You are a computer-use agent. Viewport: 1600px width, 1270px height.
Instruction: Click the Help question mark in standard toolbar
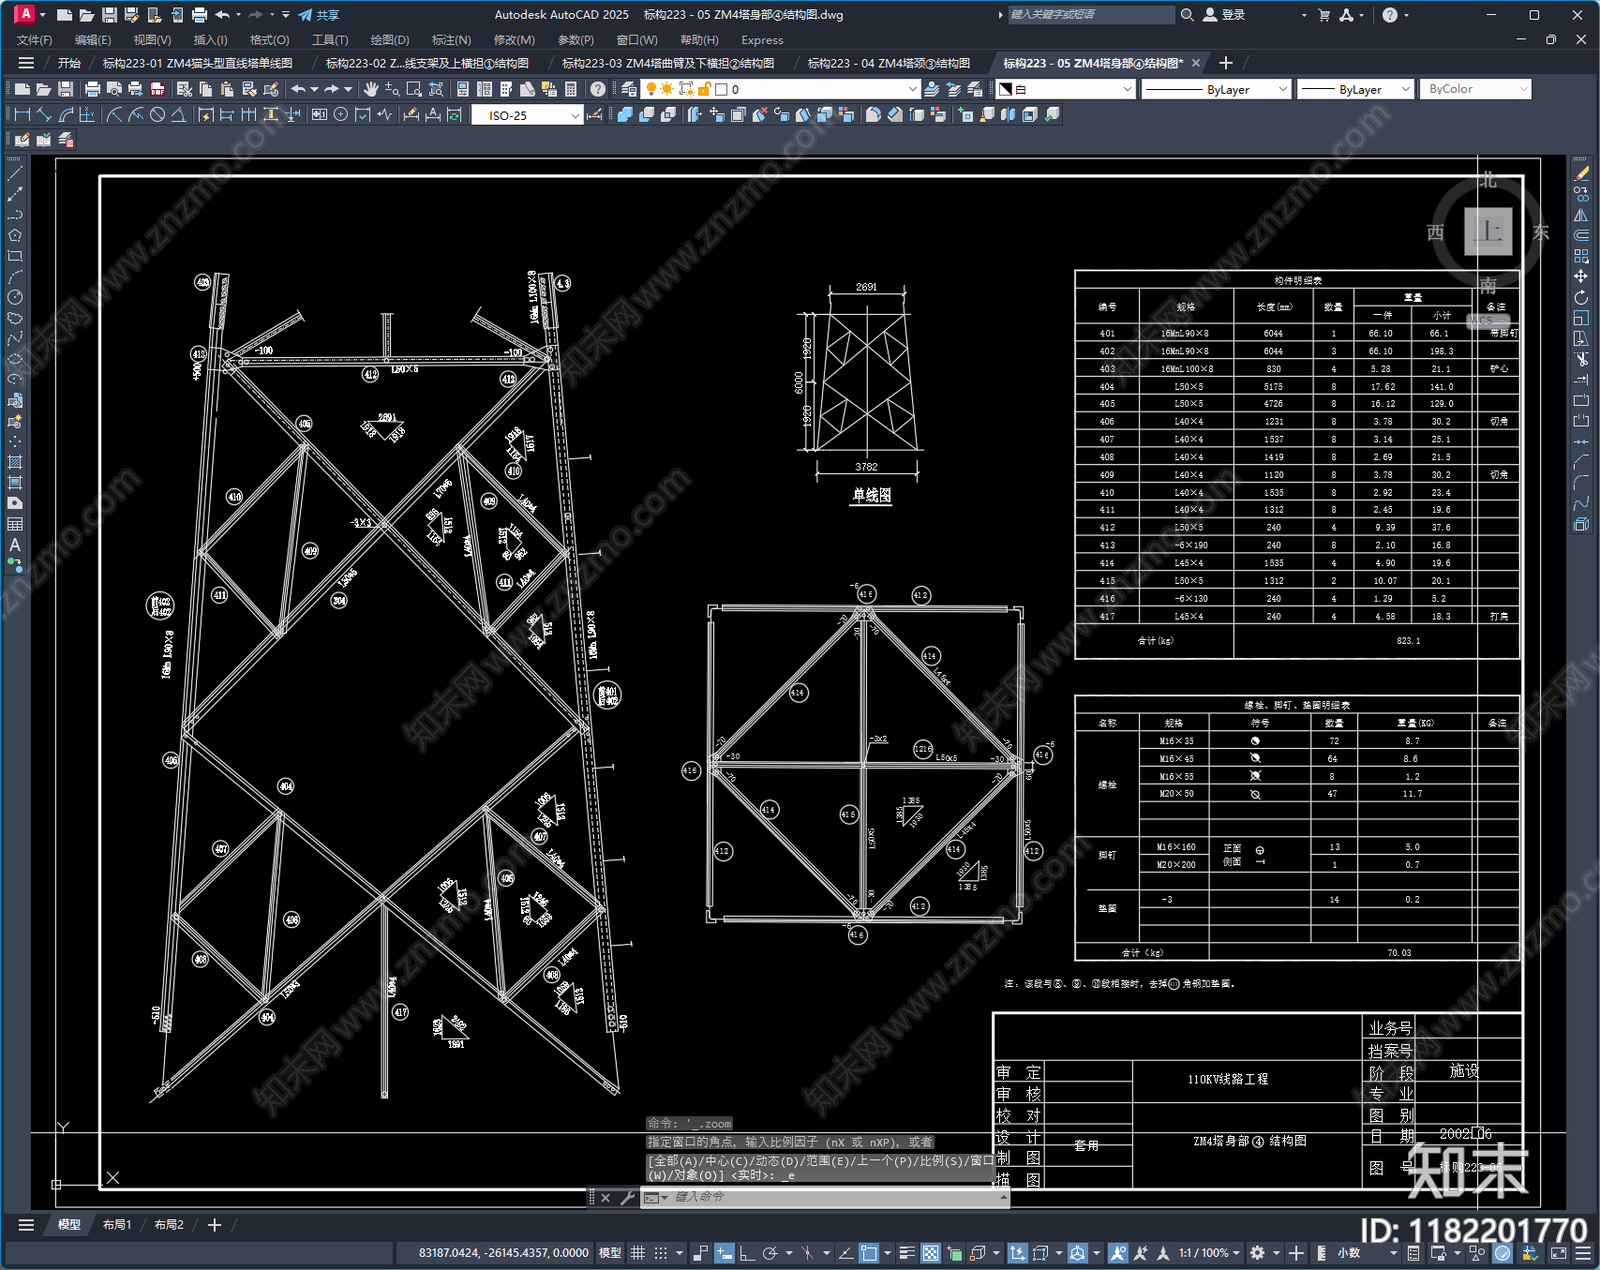[597, 89]
